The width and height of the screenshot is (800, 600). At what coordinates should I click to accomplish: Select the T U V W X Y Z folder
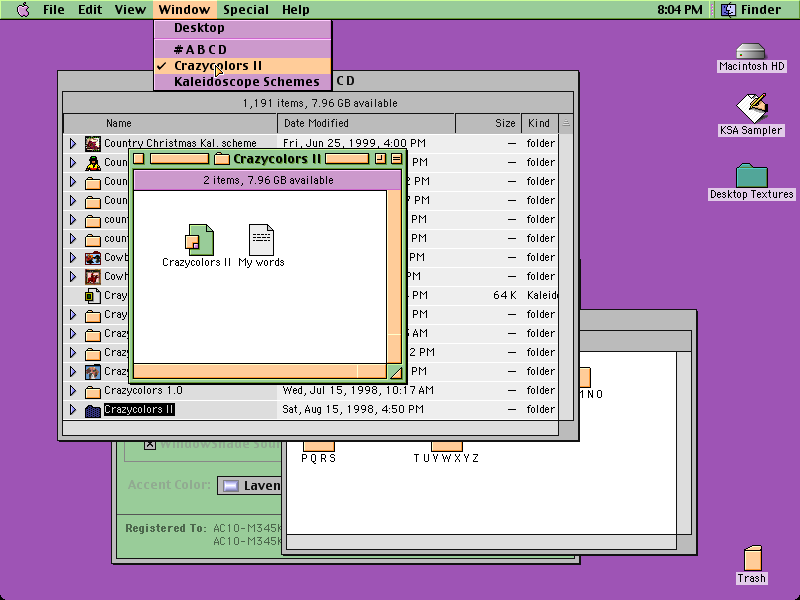pos(446,445)
